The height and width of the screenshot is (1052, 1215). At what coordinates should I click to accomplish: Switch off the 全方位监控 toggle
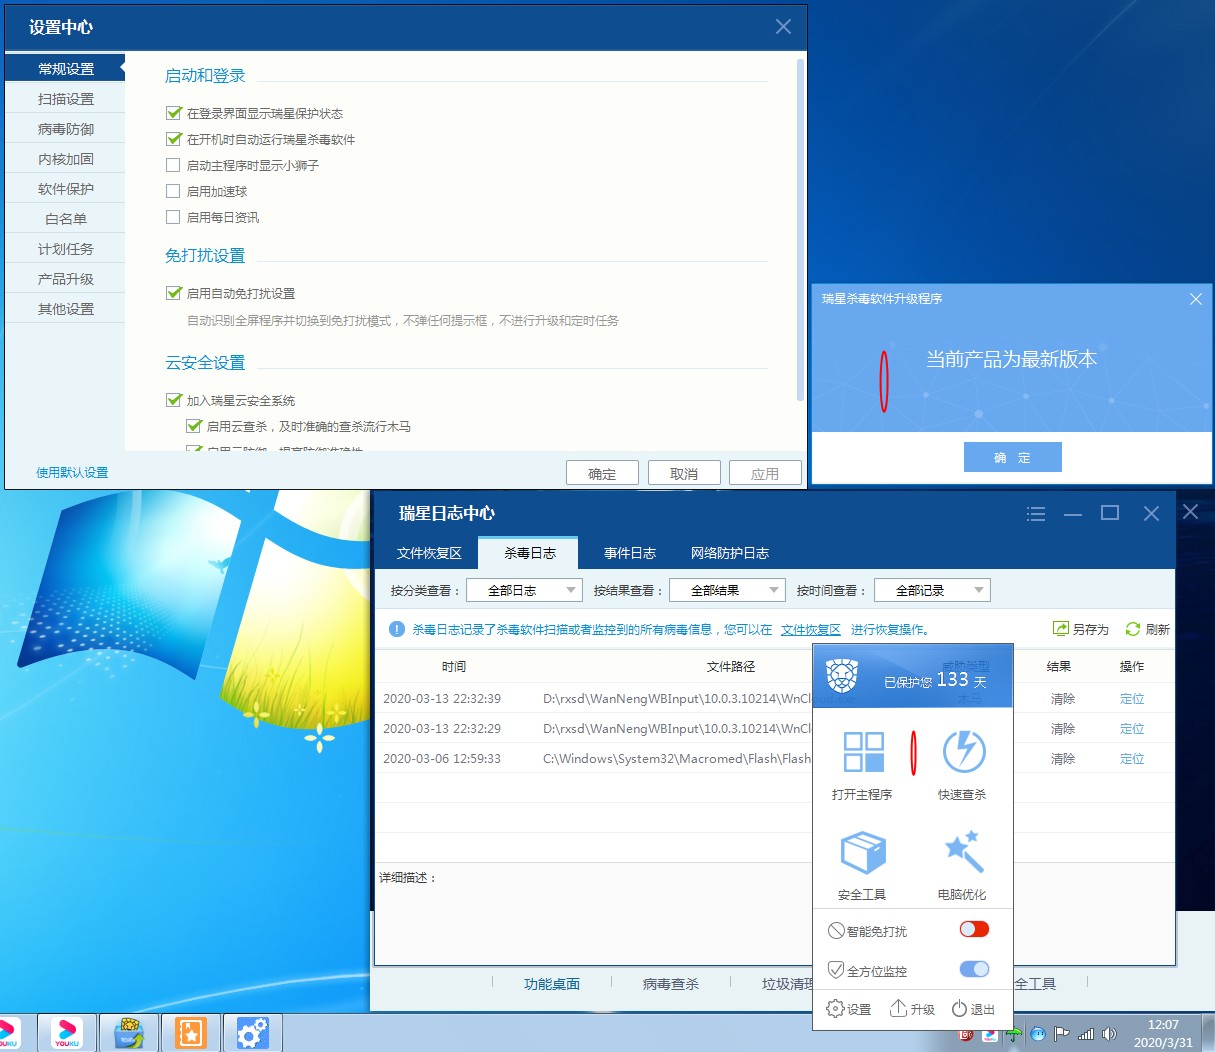point(974,968)
